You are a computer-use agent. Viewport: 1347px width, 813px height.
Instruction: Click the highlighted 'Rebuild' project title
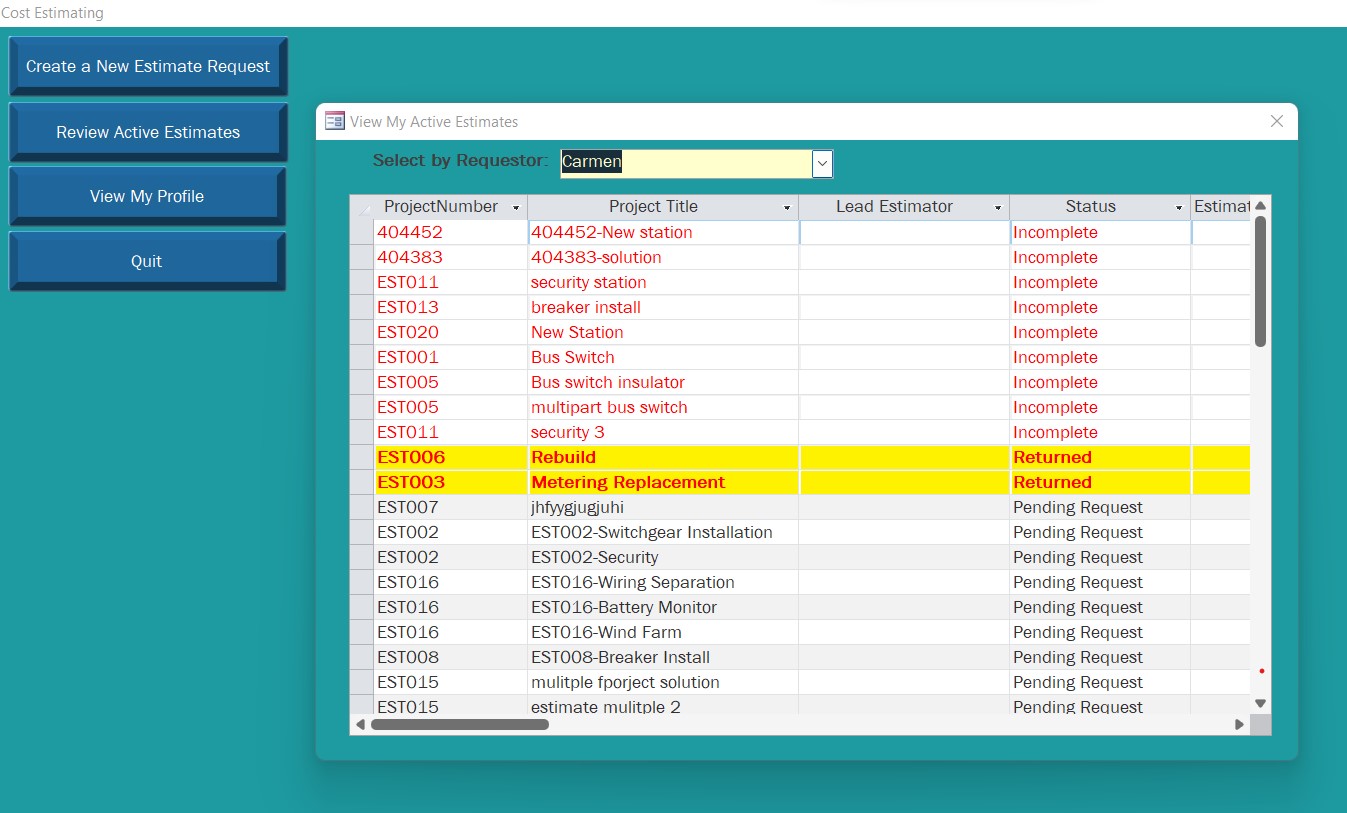[563, 457]
